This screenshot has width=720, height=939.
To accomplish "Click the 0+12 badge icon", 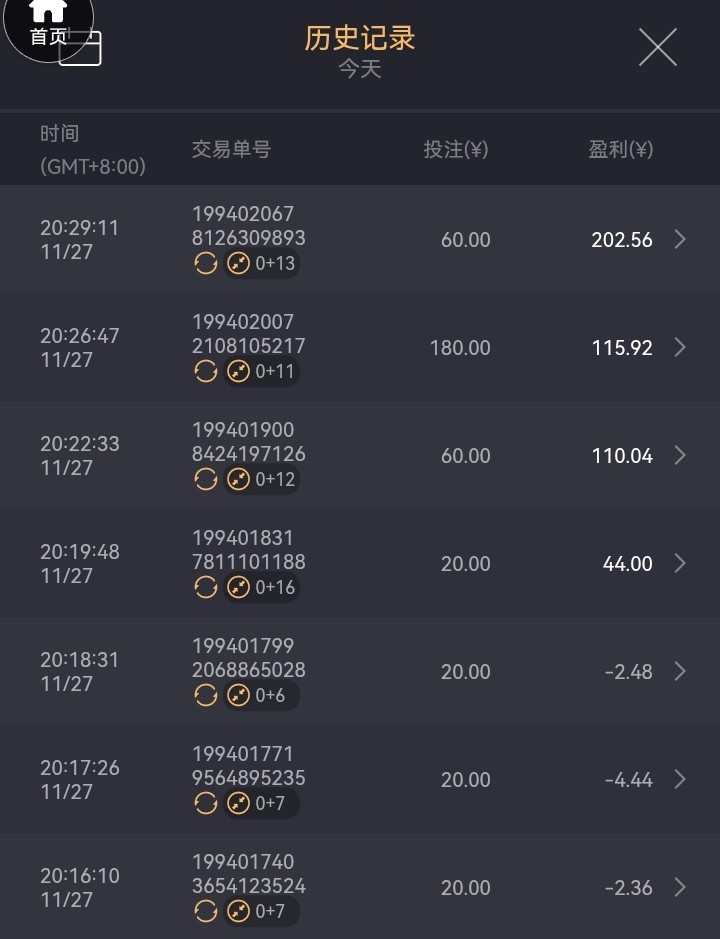I will [238, 479].
